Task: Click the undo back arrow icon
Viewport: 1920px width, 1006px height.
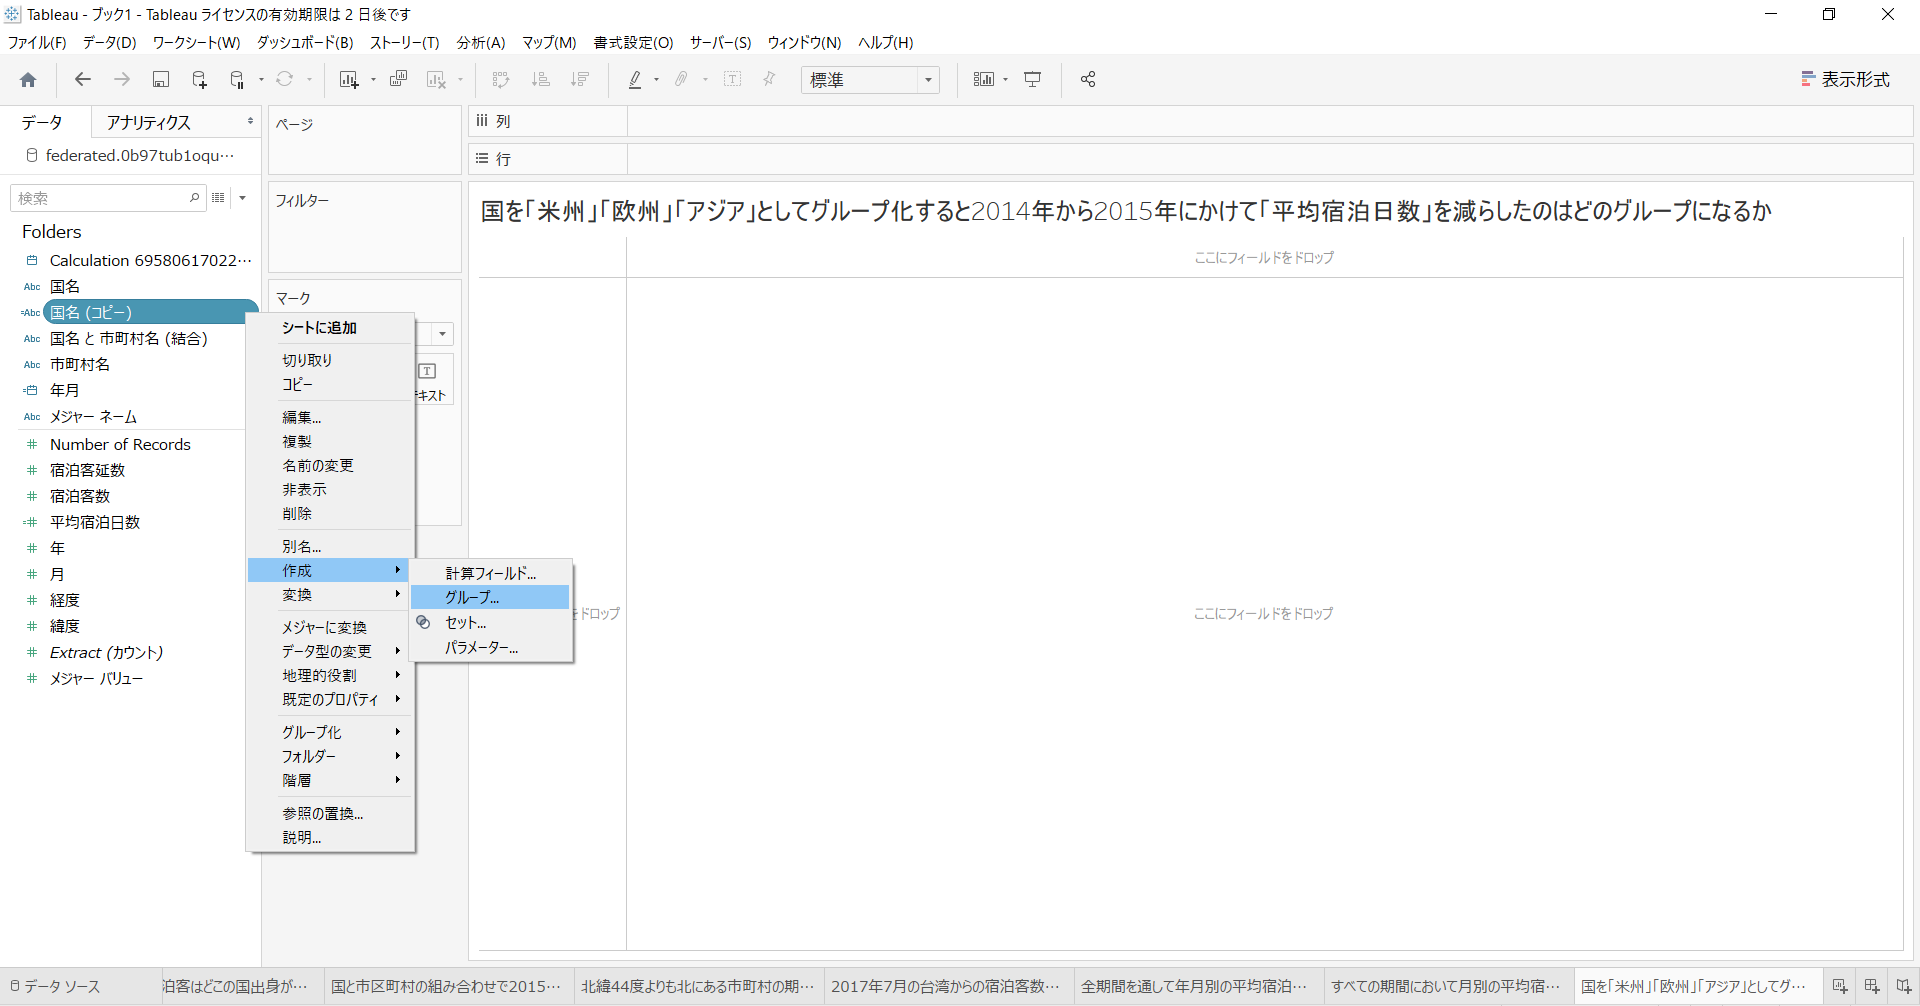Action: coord(83,80)
